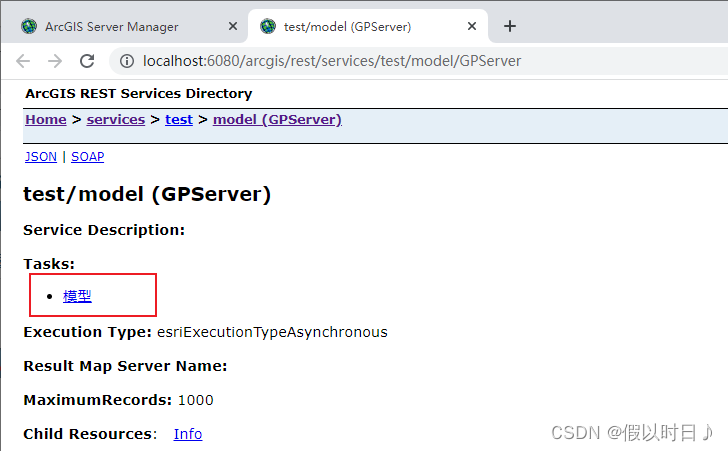Click the MaximumRecords value 1000
This screenshot has height=451, width=728.
(195, 400)
